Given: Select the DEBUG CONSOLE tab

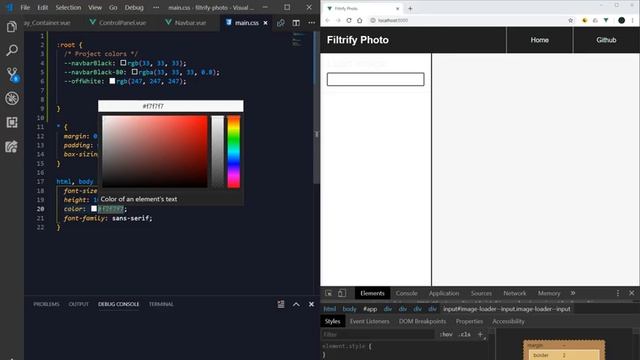Looking at the screenshot, I should coord(118,304).
